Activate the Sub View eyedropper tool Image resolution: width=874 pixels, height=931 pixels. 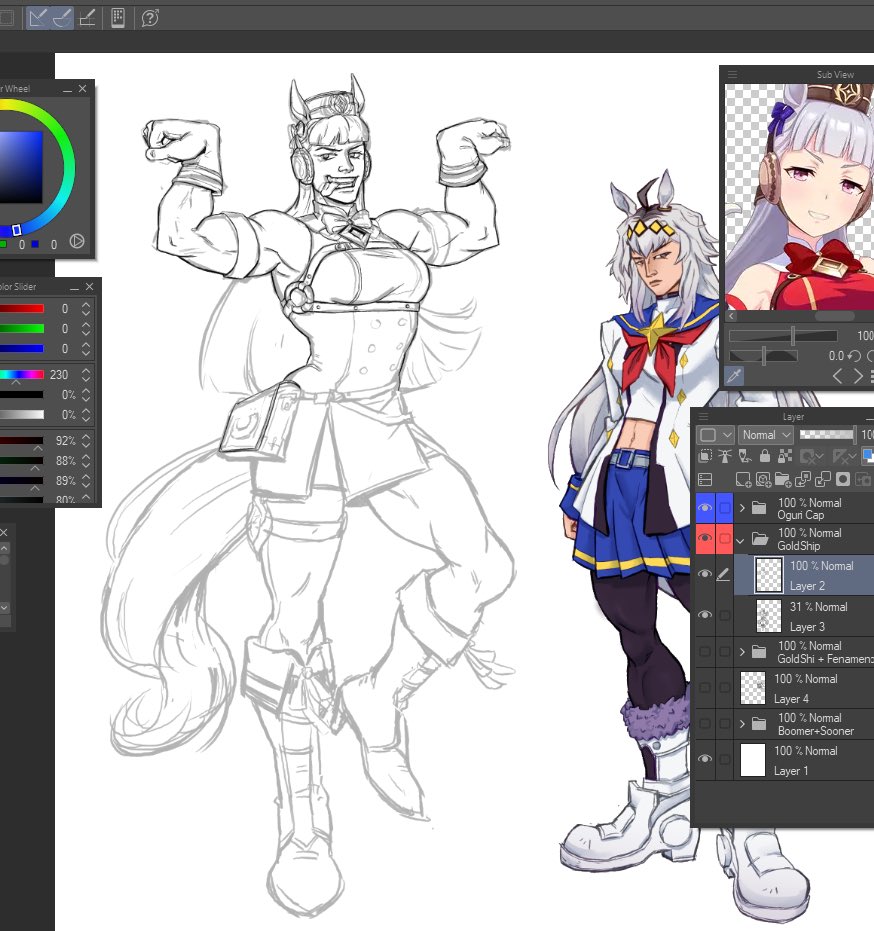click(x=734, y=376)
